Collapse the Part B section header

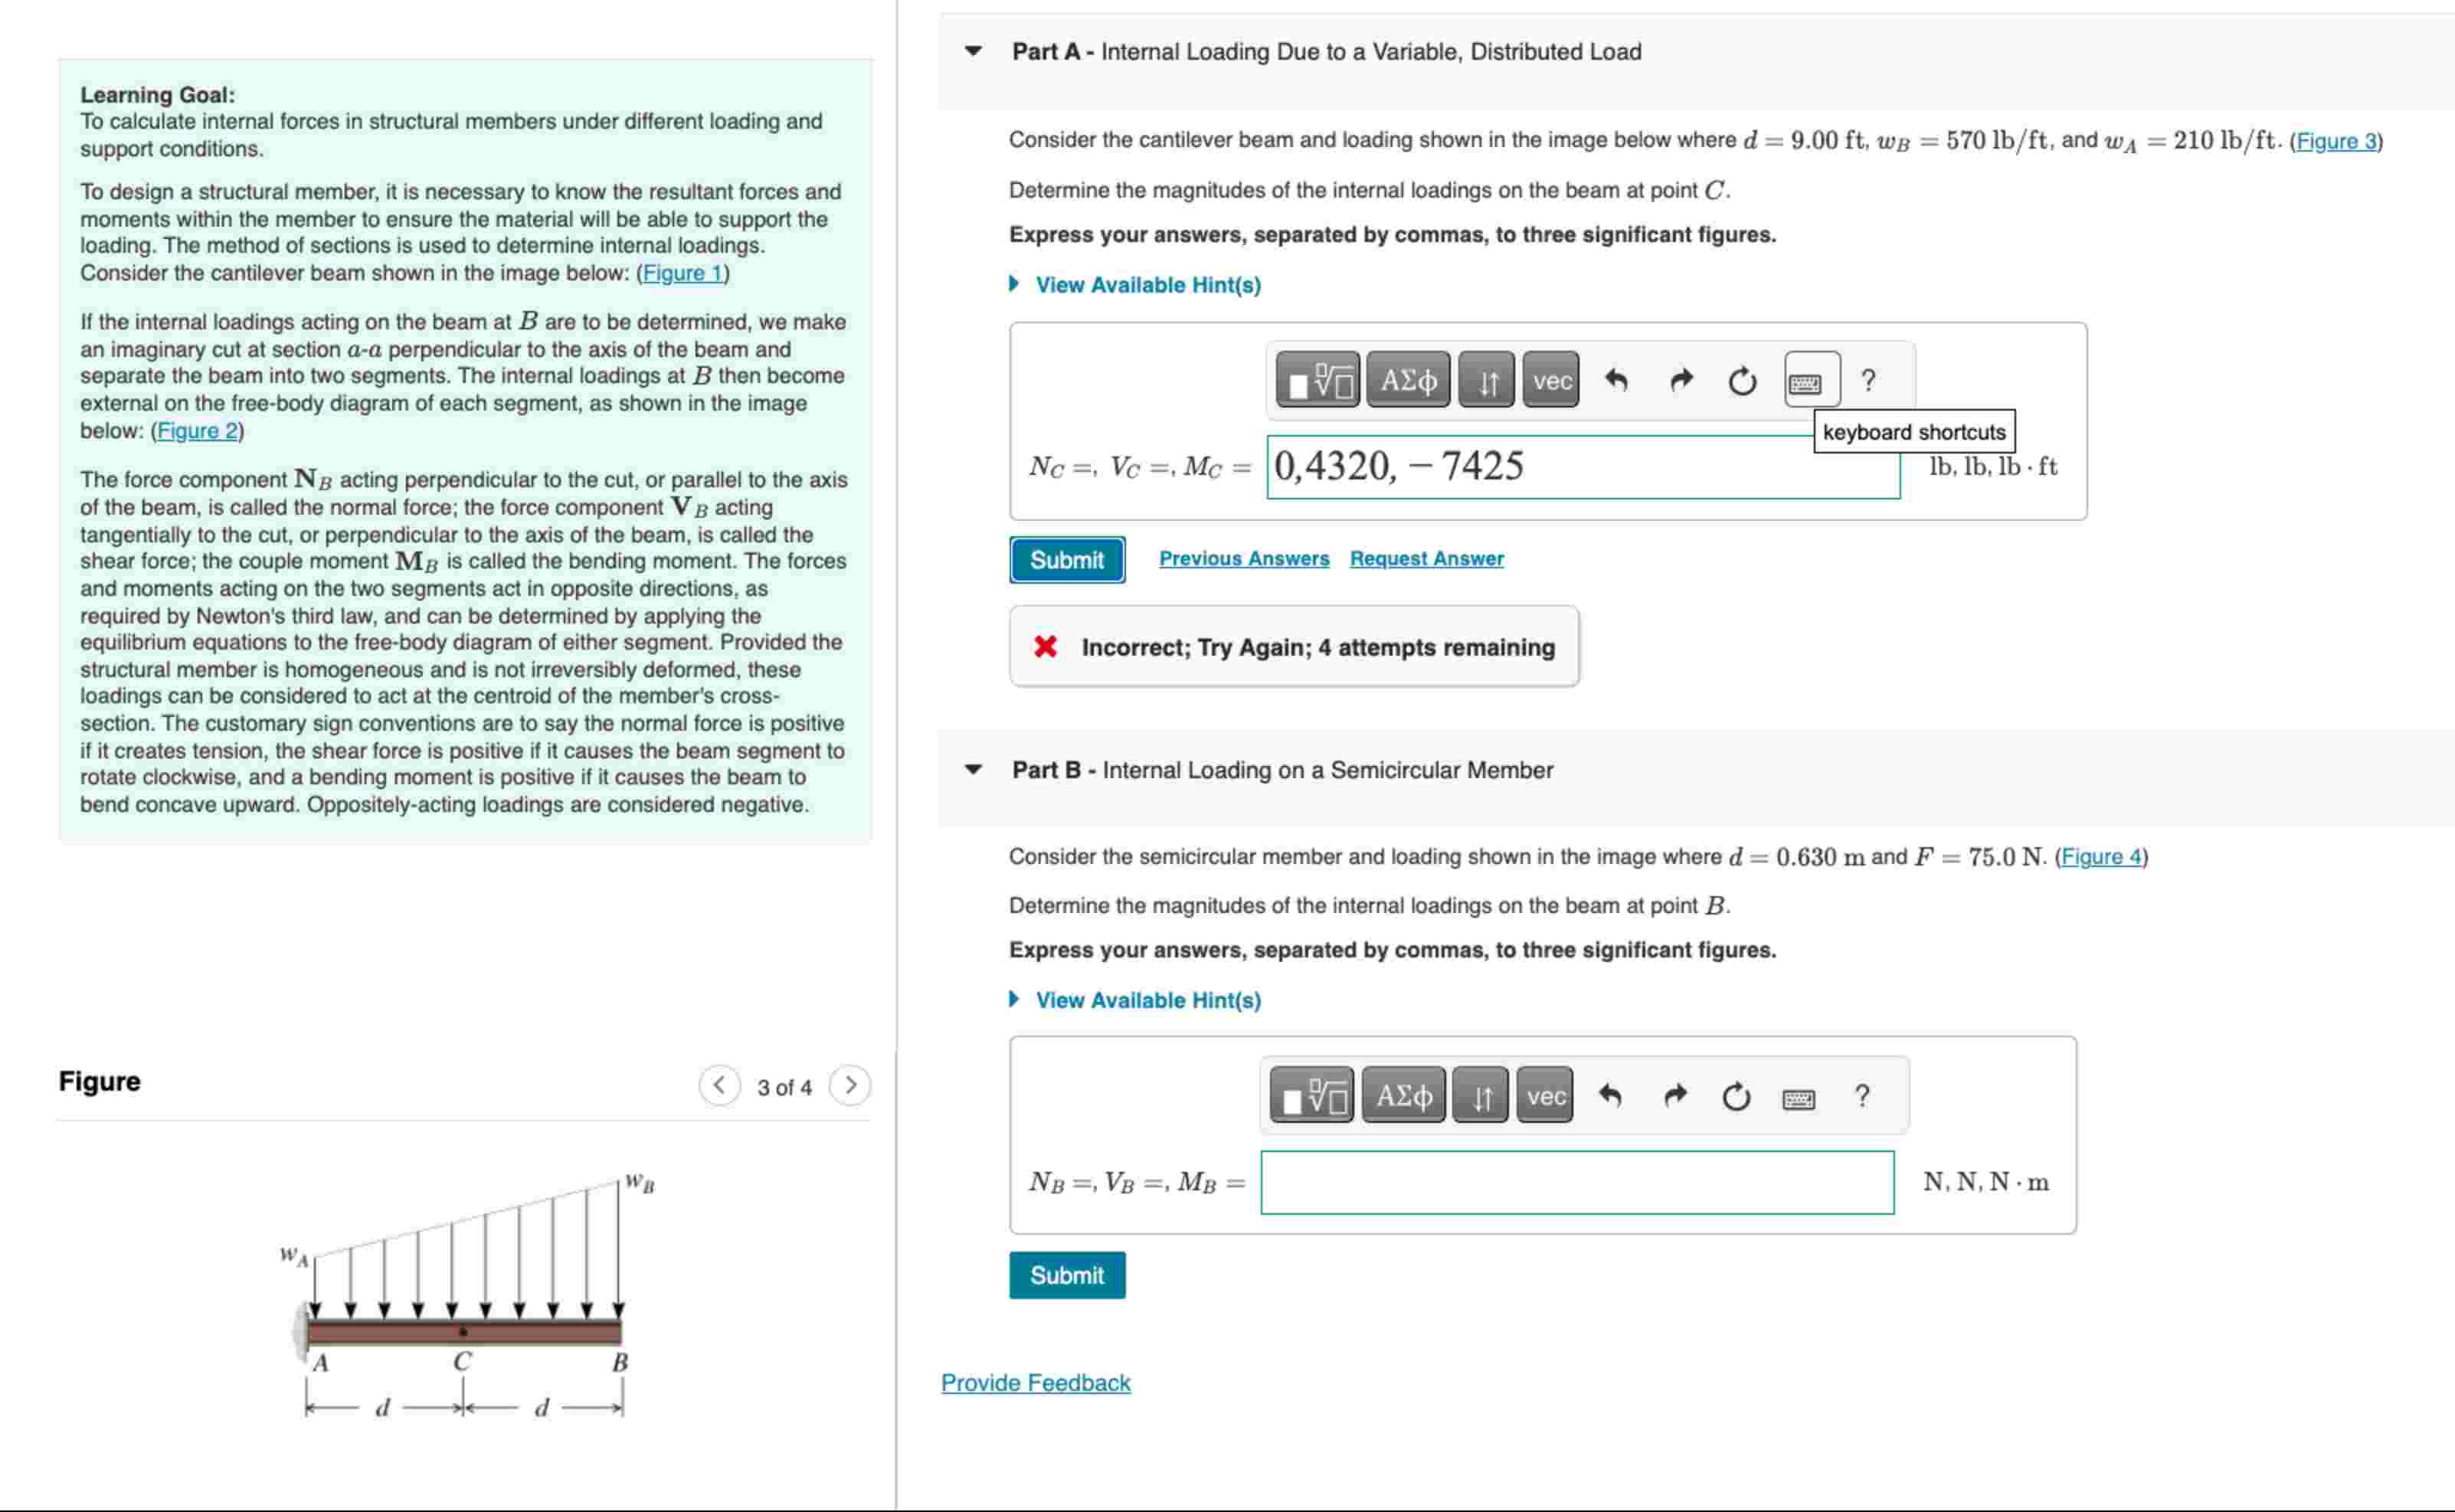[x=973, y=769]
